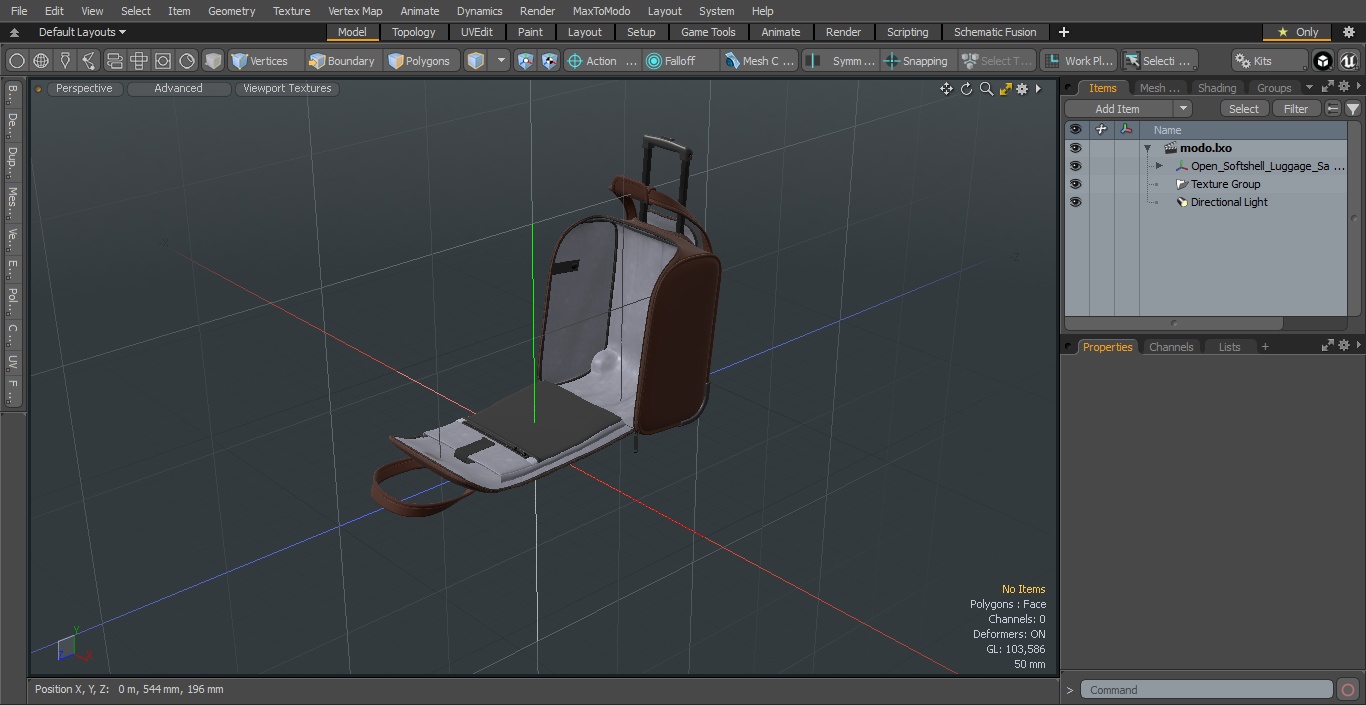The image size is (1366, 705).
Task: Click the Items list horizontal scrollbar
Action: tap(1174, 324)
